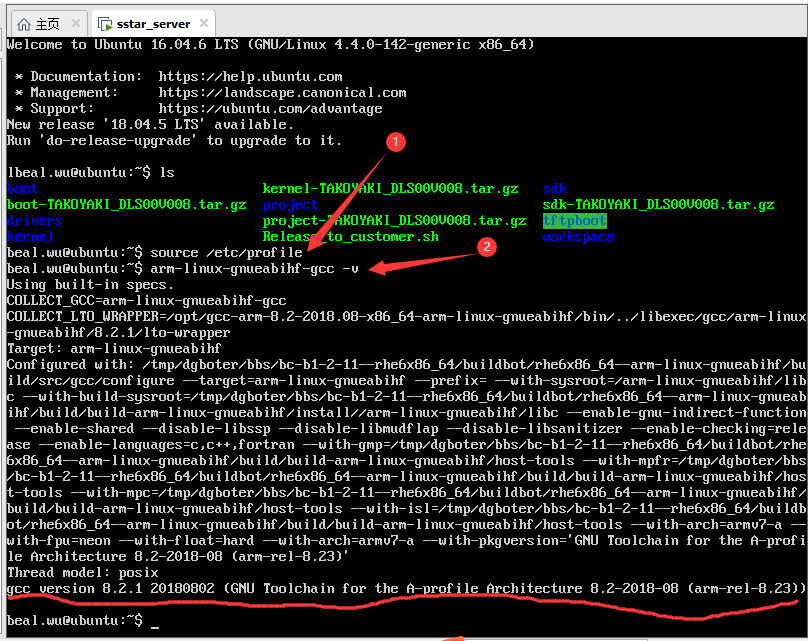Click the Welcome to Ubuntu 16.04.6 LTS line

pyautogui.click(x=271, y=45)
